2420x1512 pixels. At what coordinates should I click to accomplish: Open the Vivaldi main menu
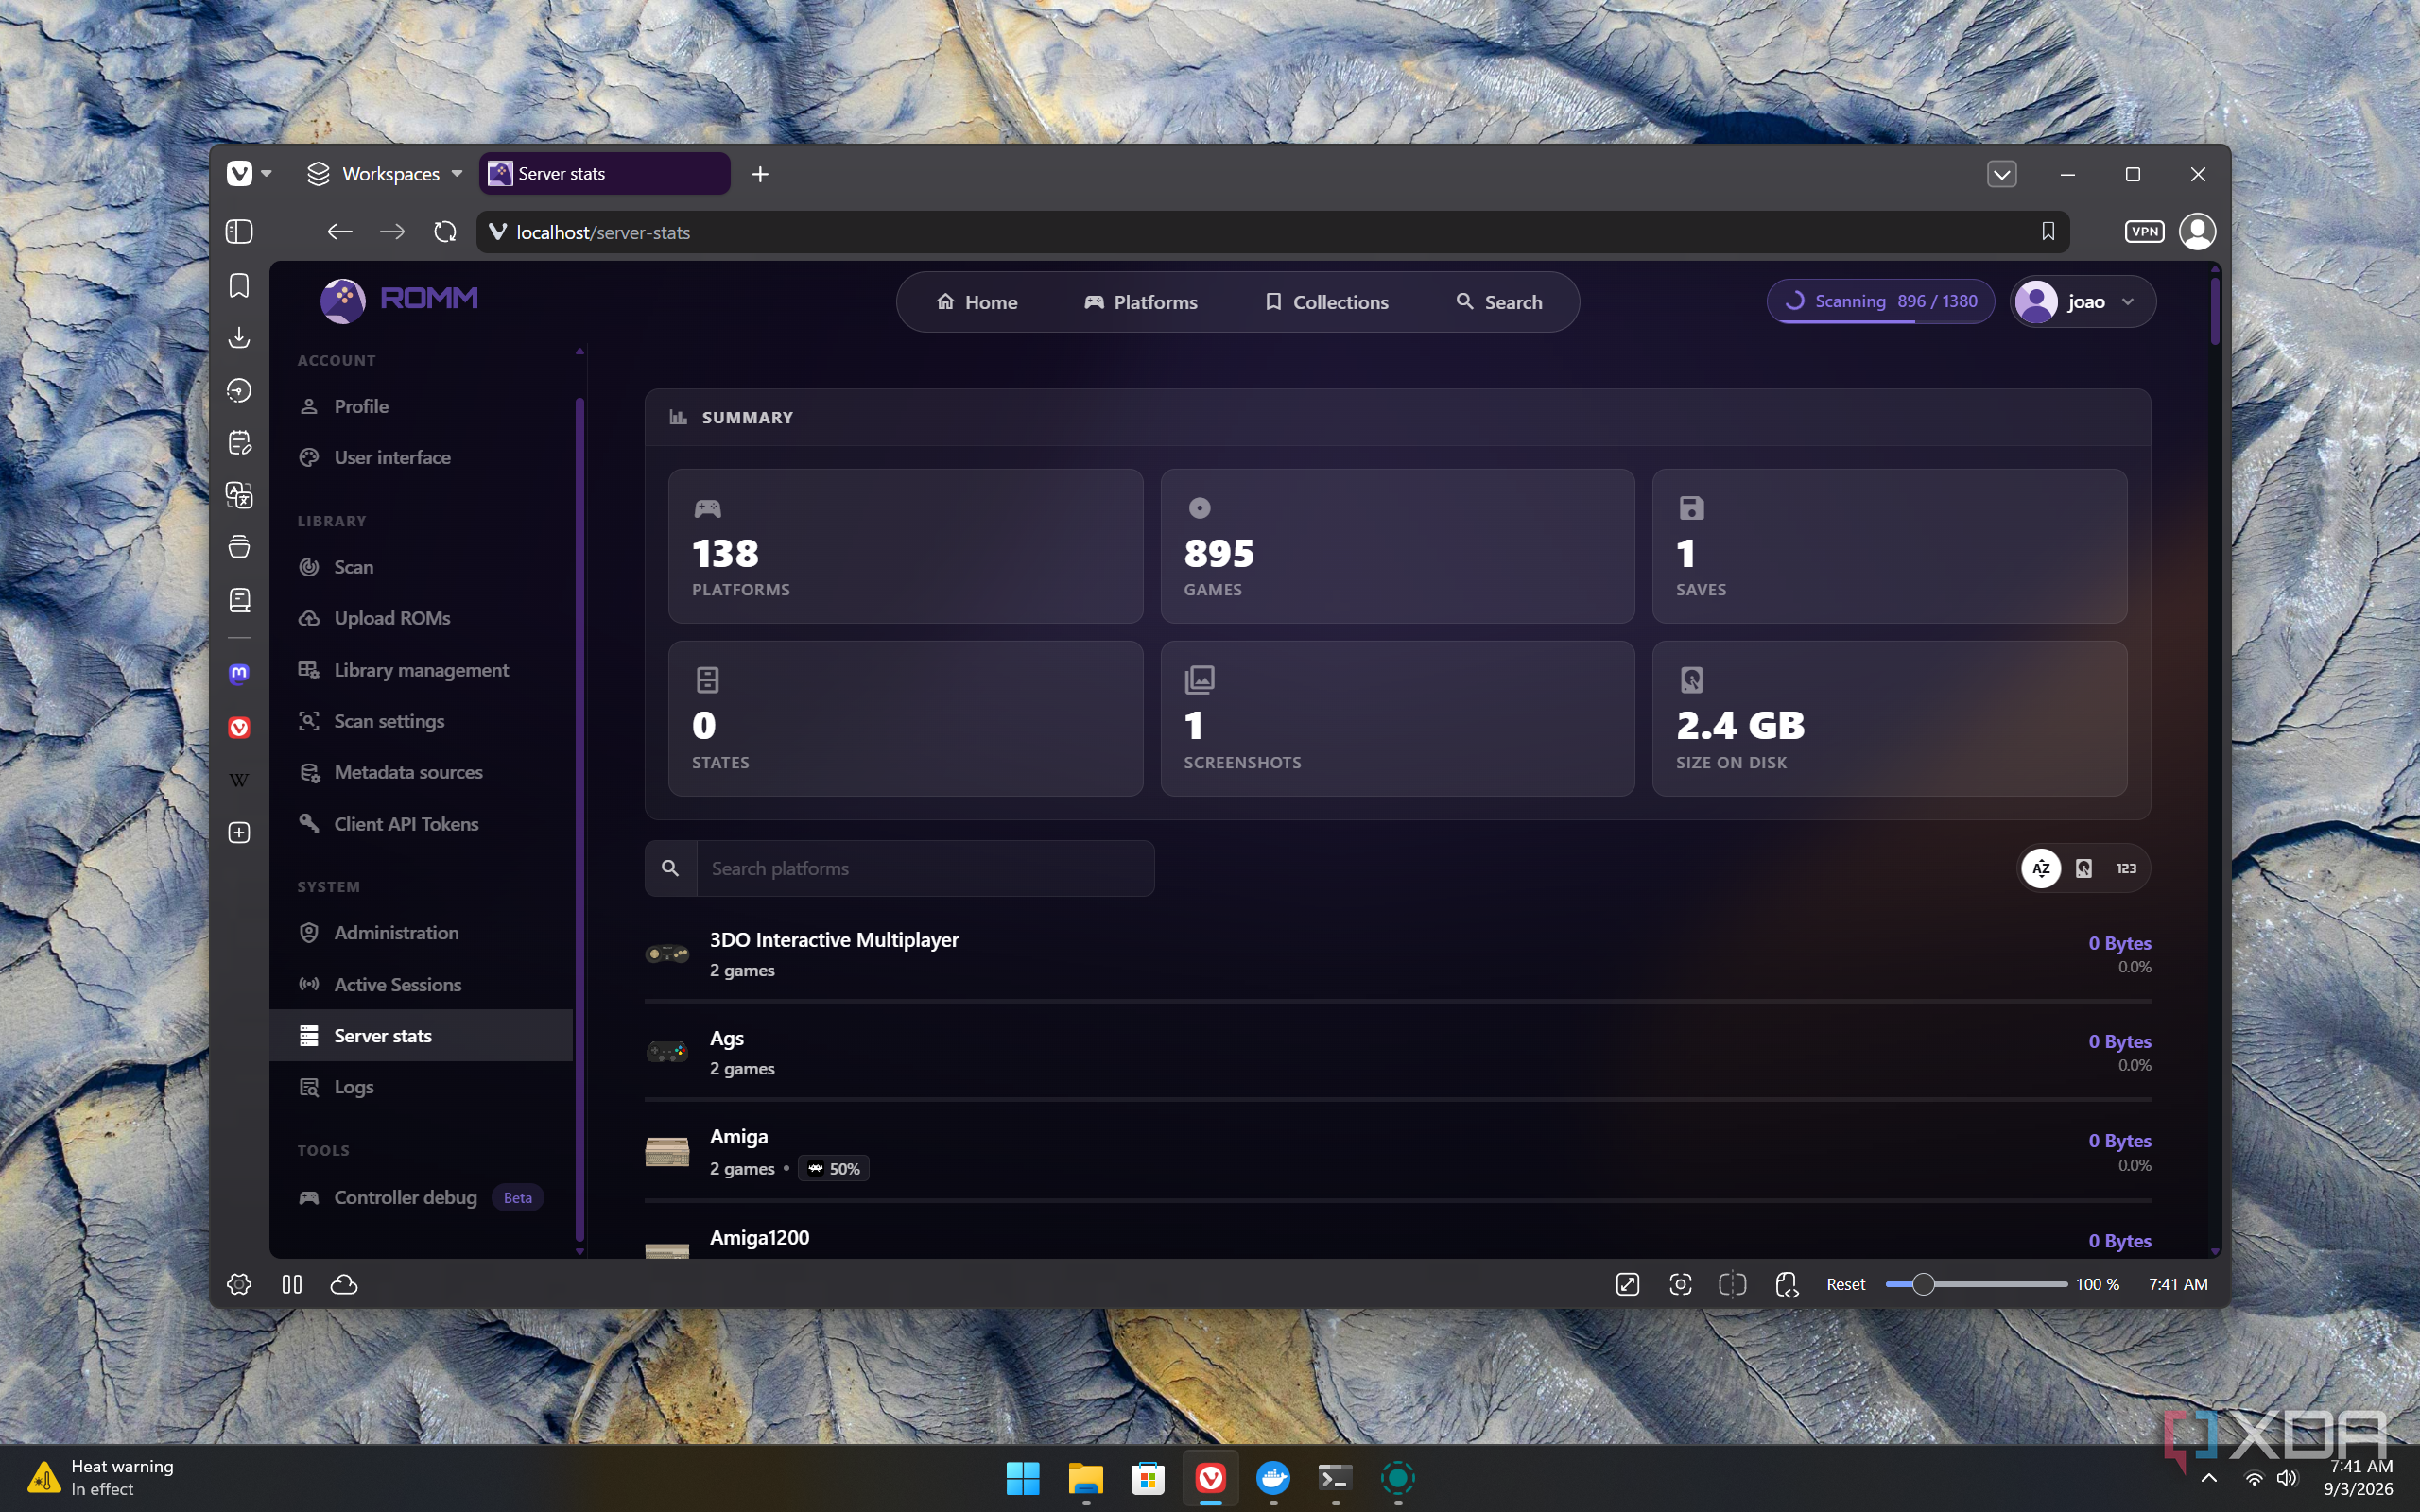(248, 174)
